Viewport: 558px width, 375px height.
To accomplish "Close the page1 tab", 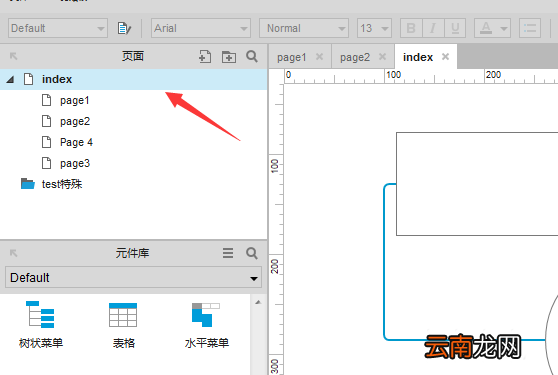I will (x=319, y=57).
